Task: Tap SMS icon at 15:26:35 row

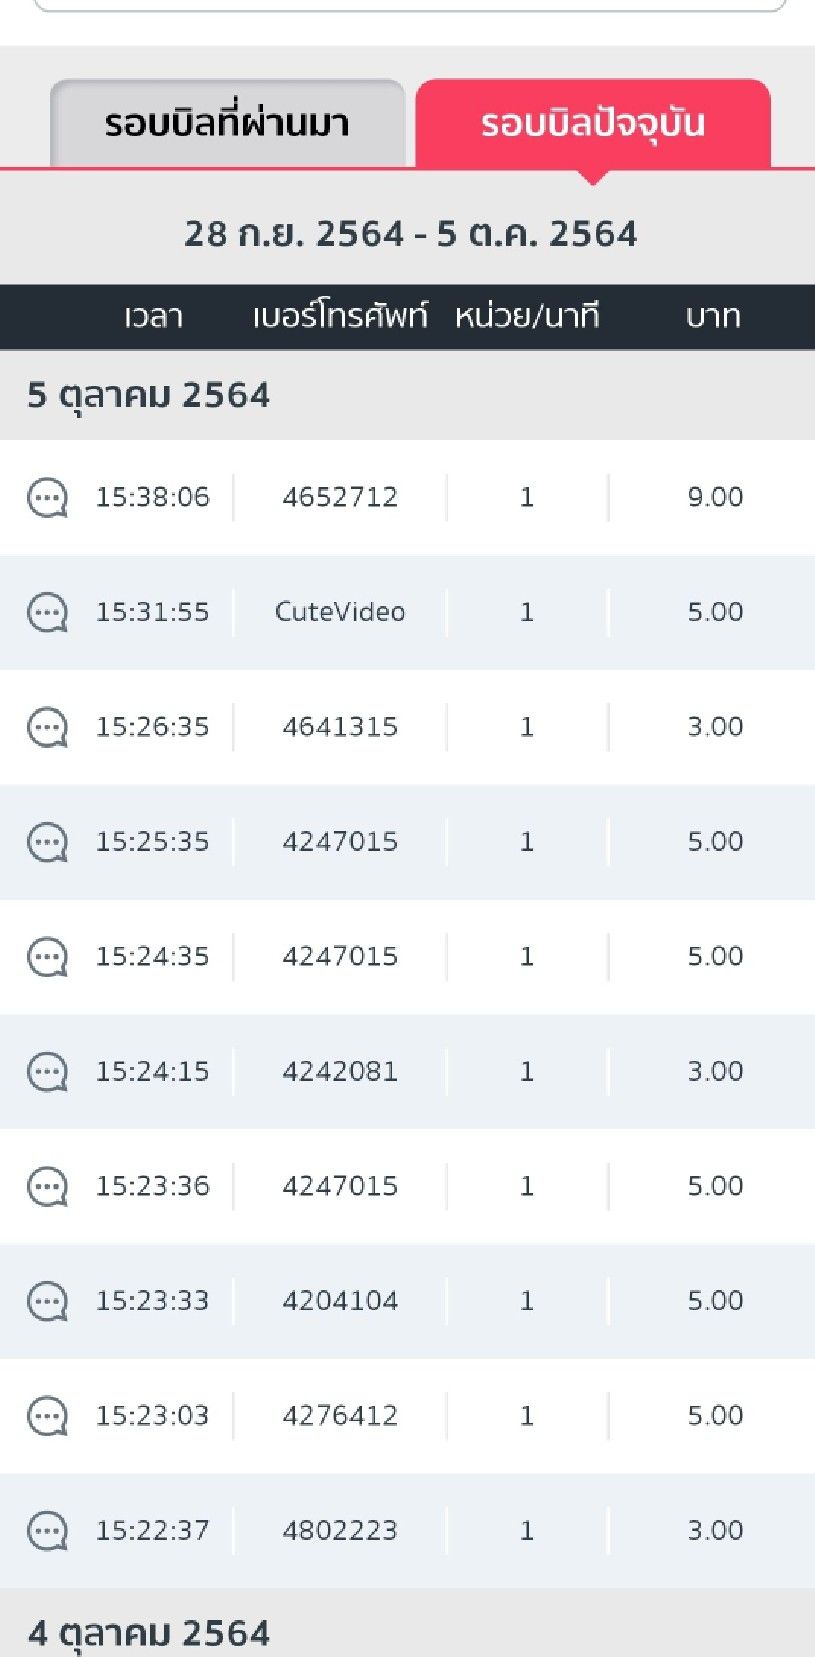Action: [x=47, y=727]
